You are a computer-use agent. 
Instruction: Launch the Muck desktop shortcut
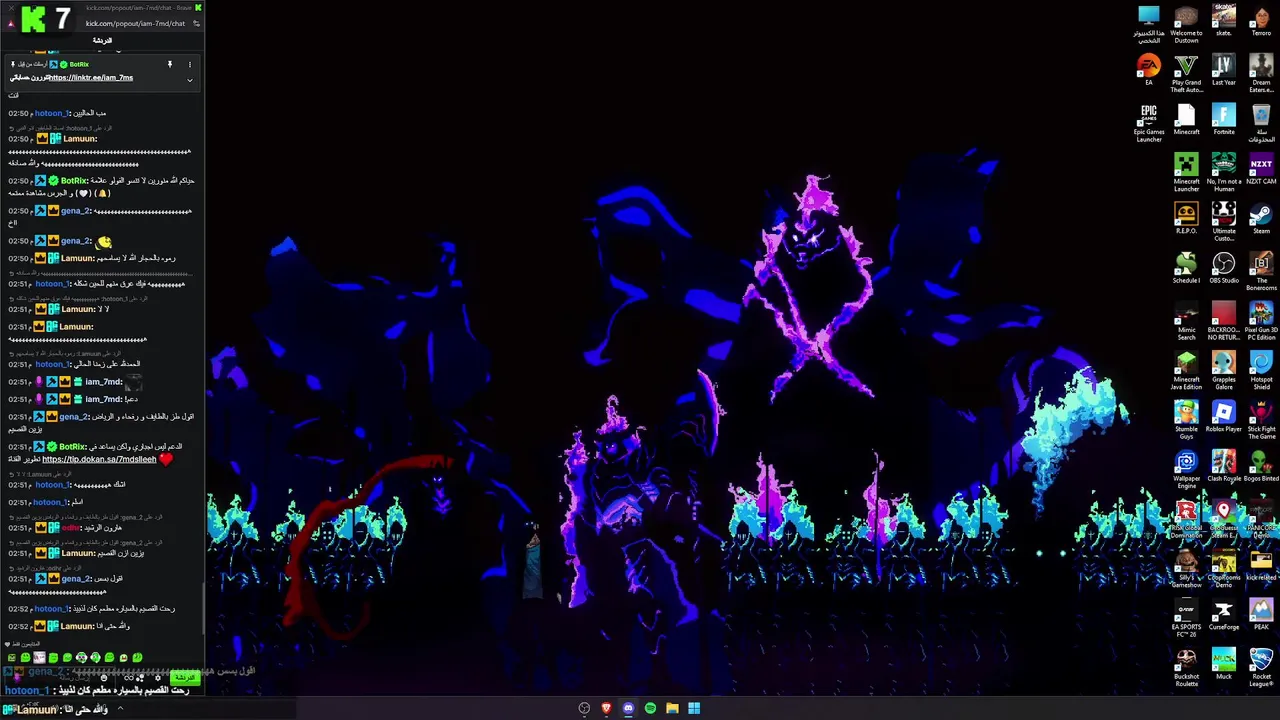1224,663
